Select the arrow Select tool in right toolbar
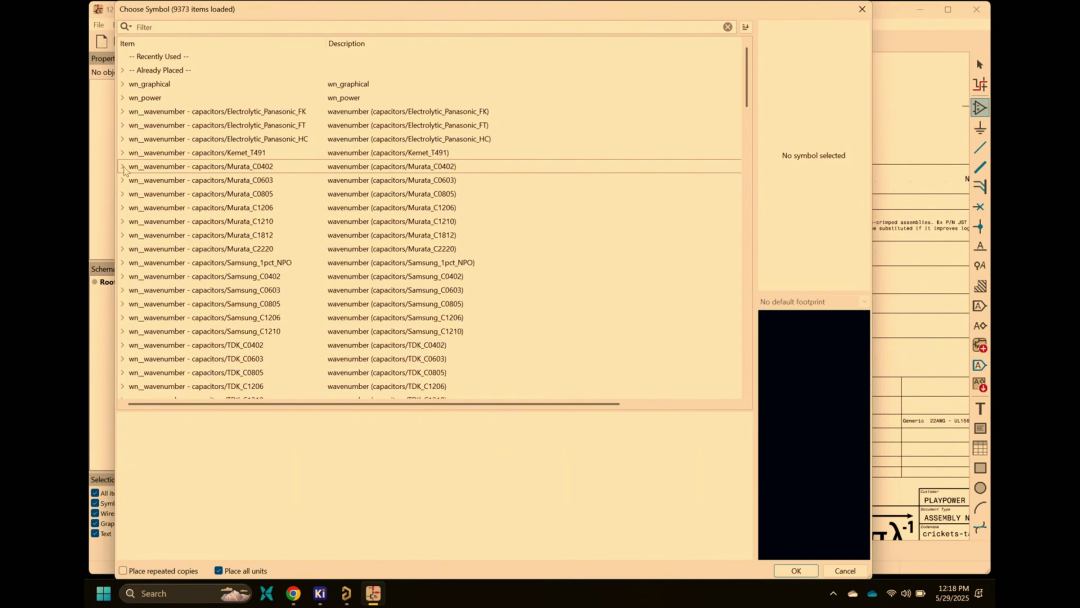 coord(979,65)
